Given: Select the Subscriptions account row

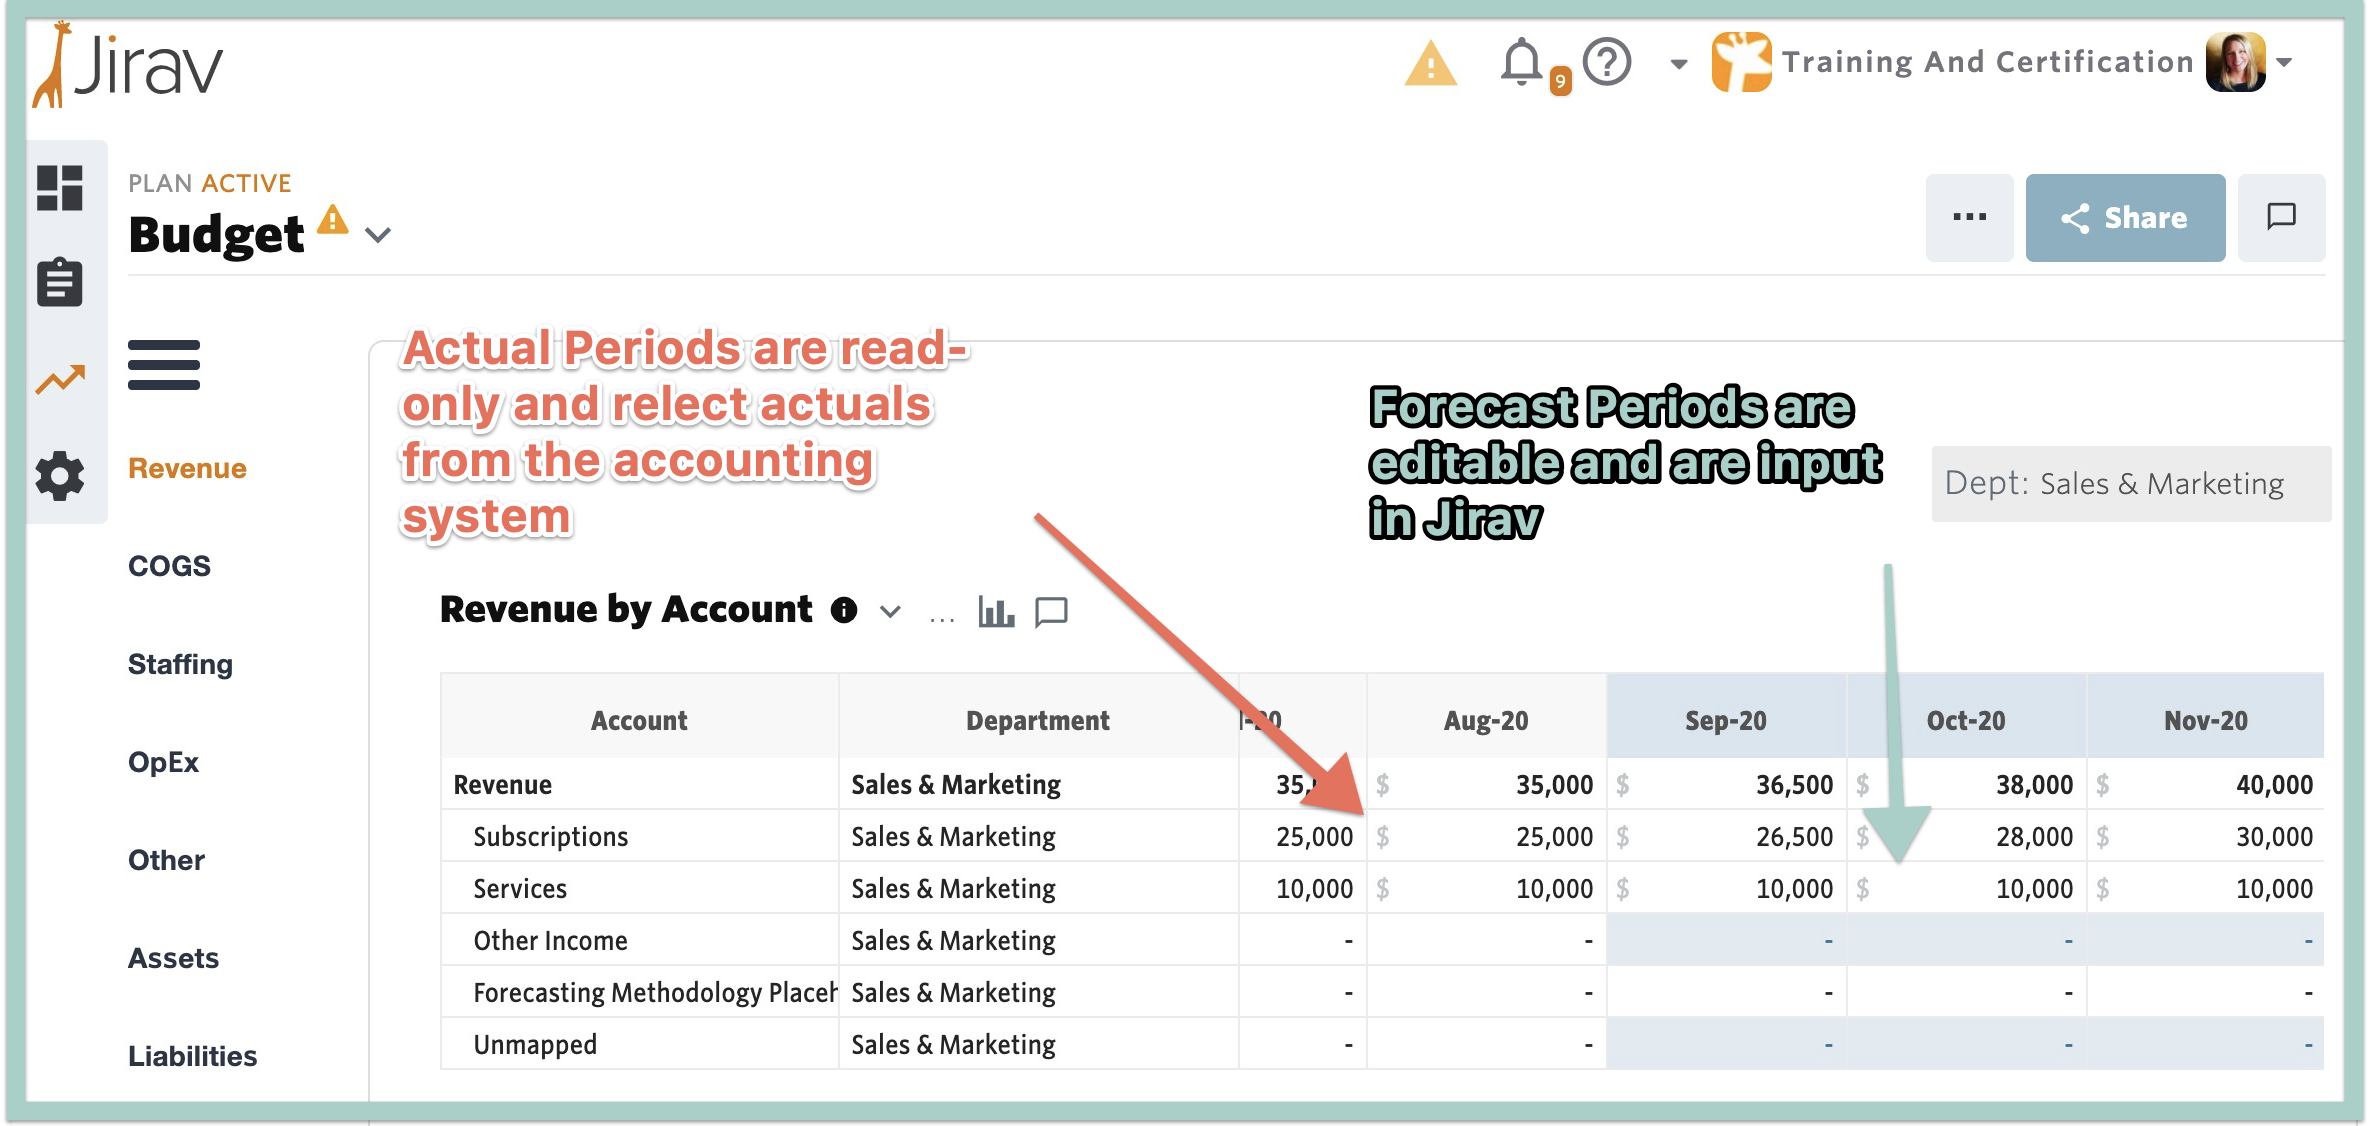Looking at the screenshot, I should coord(550,837).
